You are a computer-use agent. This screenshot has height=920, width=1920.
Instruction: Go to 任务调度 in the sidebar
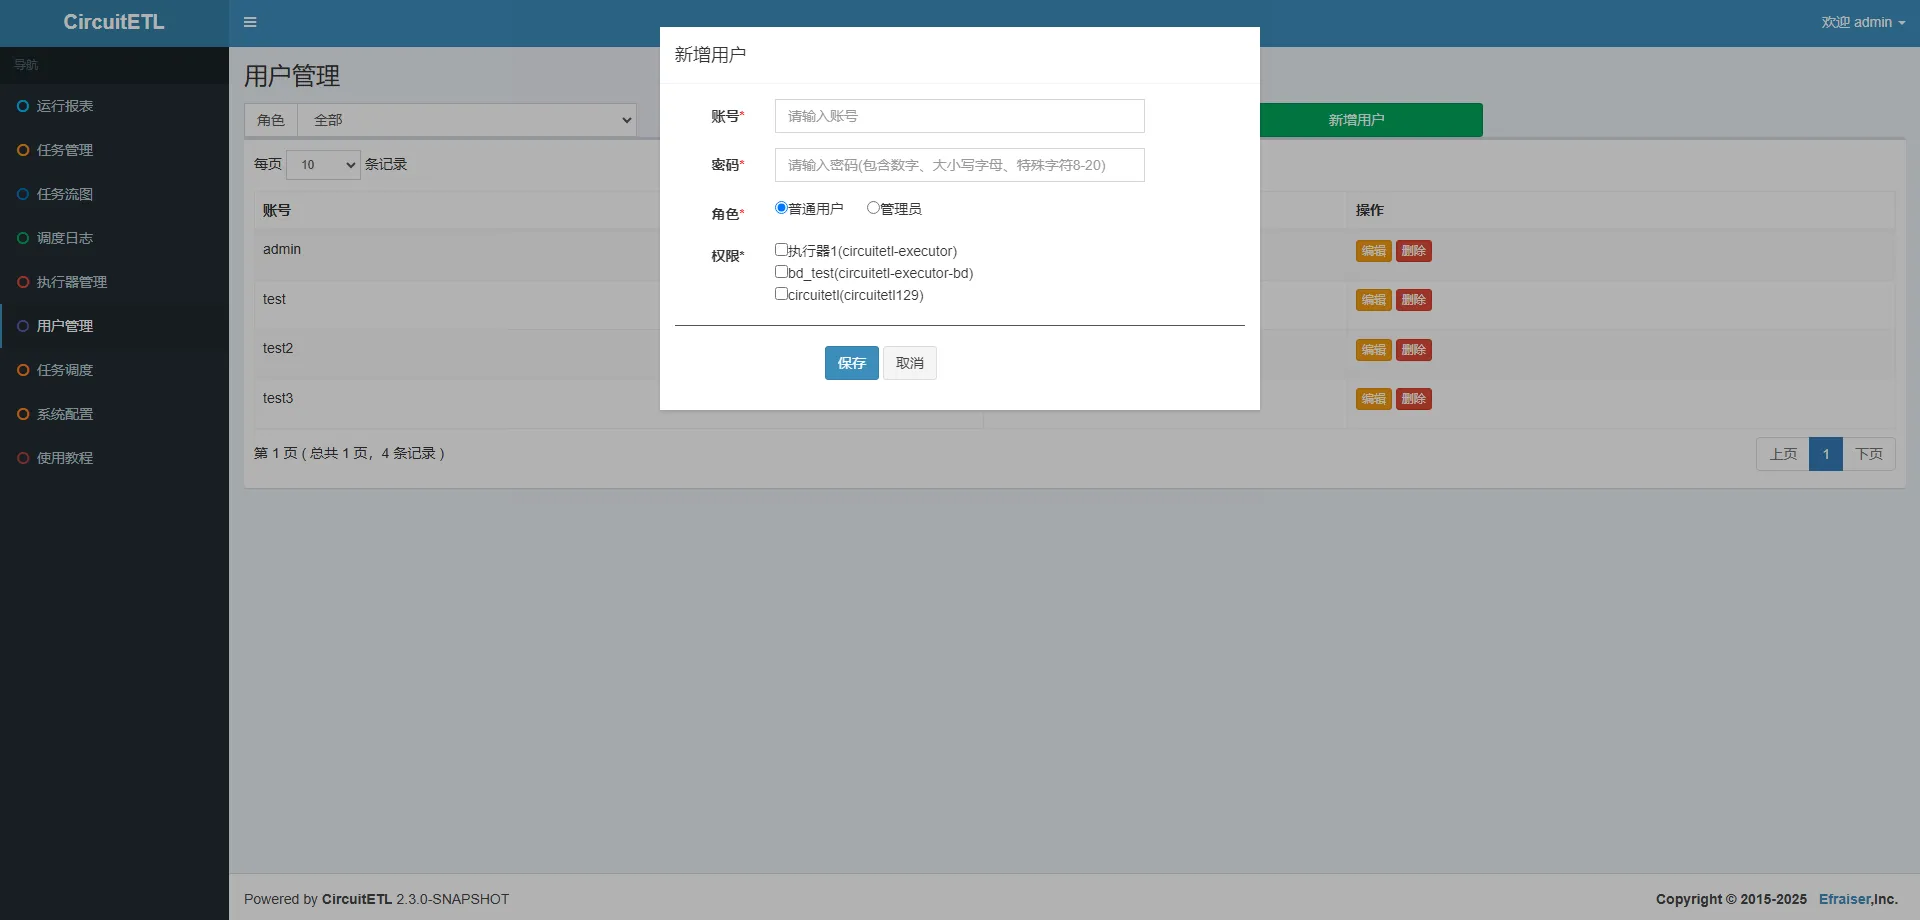click(x=65, y=370)
